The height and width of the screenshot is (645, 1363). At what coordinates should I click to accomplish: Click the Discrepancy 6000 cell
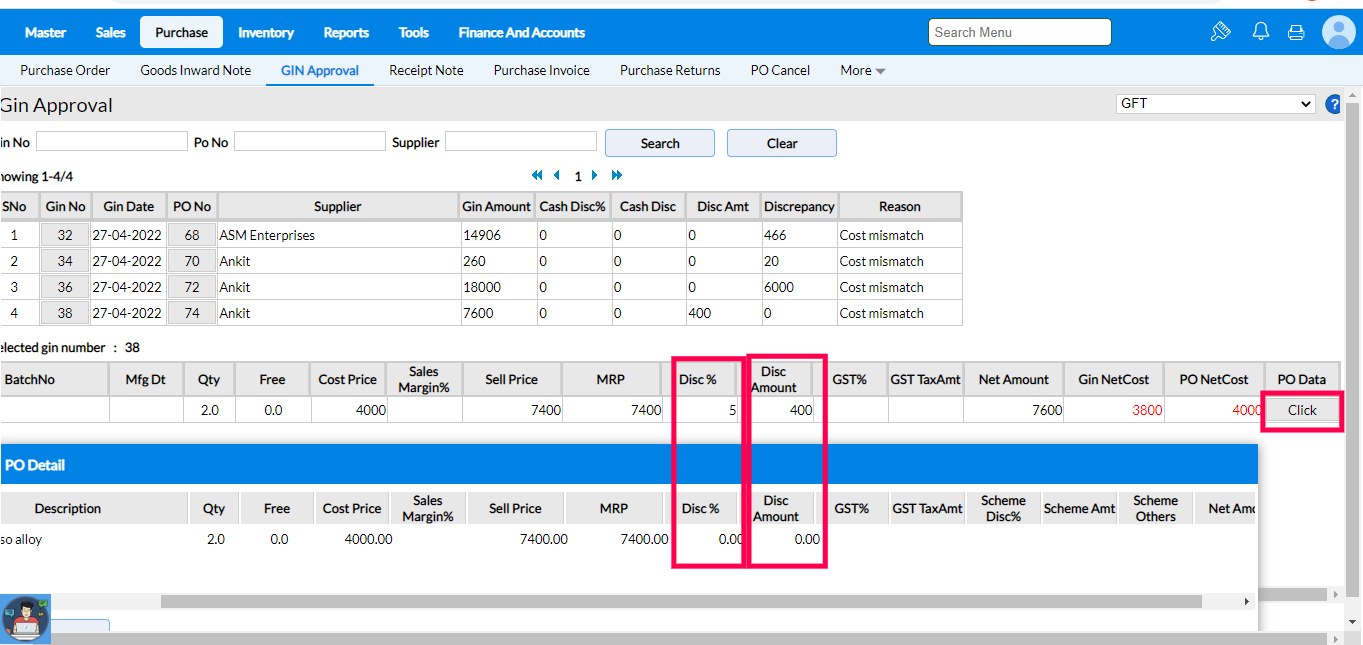(800, 287)
